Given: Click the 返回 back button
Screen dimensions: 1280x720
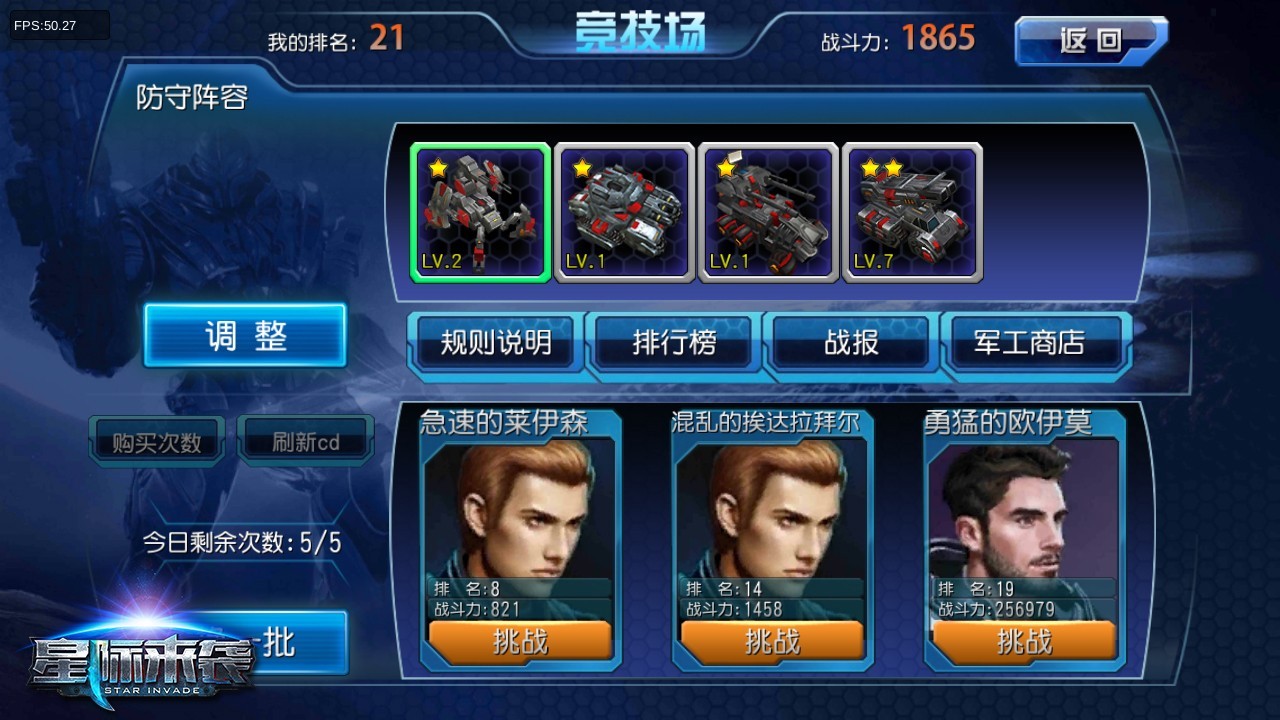Looking at the screenshot, I should tap(1091, 41).
